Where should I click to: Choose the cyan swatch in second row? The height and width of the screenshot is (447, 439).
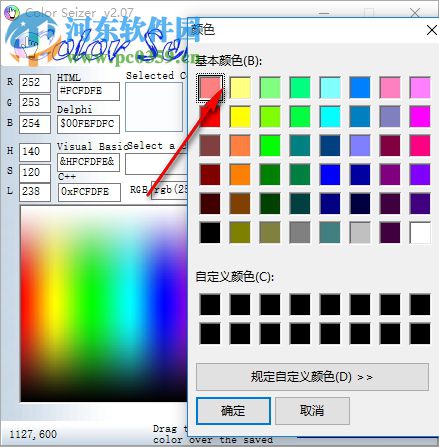click(x=330, y=117)
